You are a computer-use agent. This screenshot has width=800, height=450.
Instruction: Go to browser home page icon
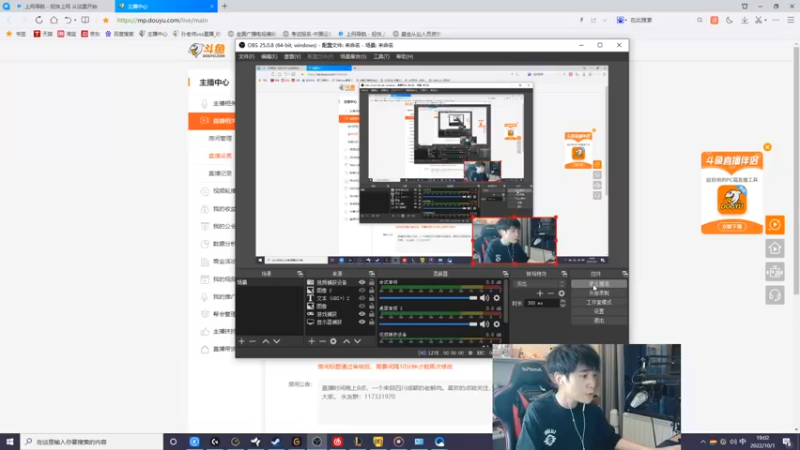(x=54, y=20)
